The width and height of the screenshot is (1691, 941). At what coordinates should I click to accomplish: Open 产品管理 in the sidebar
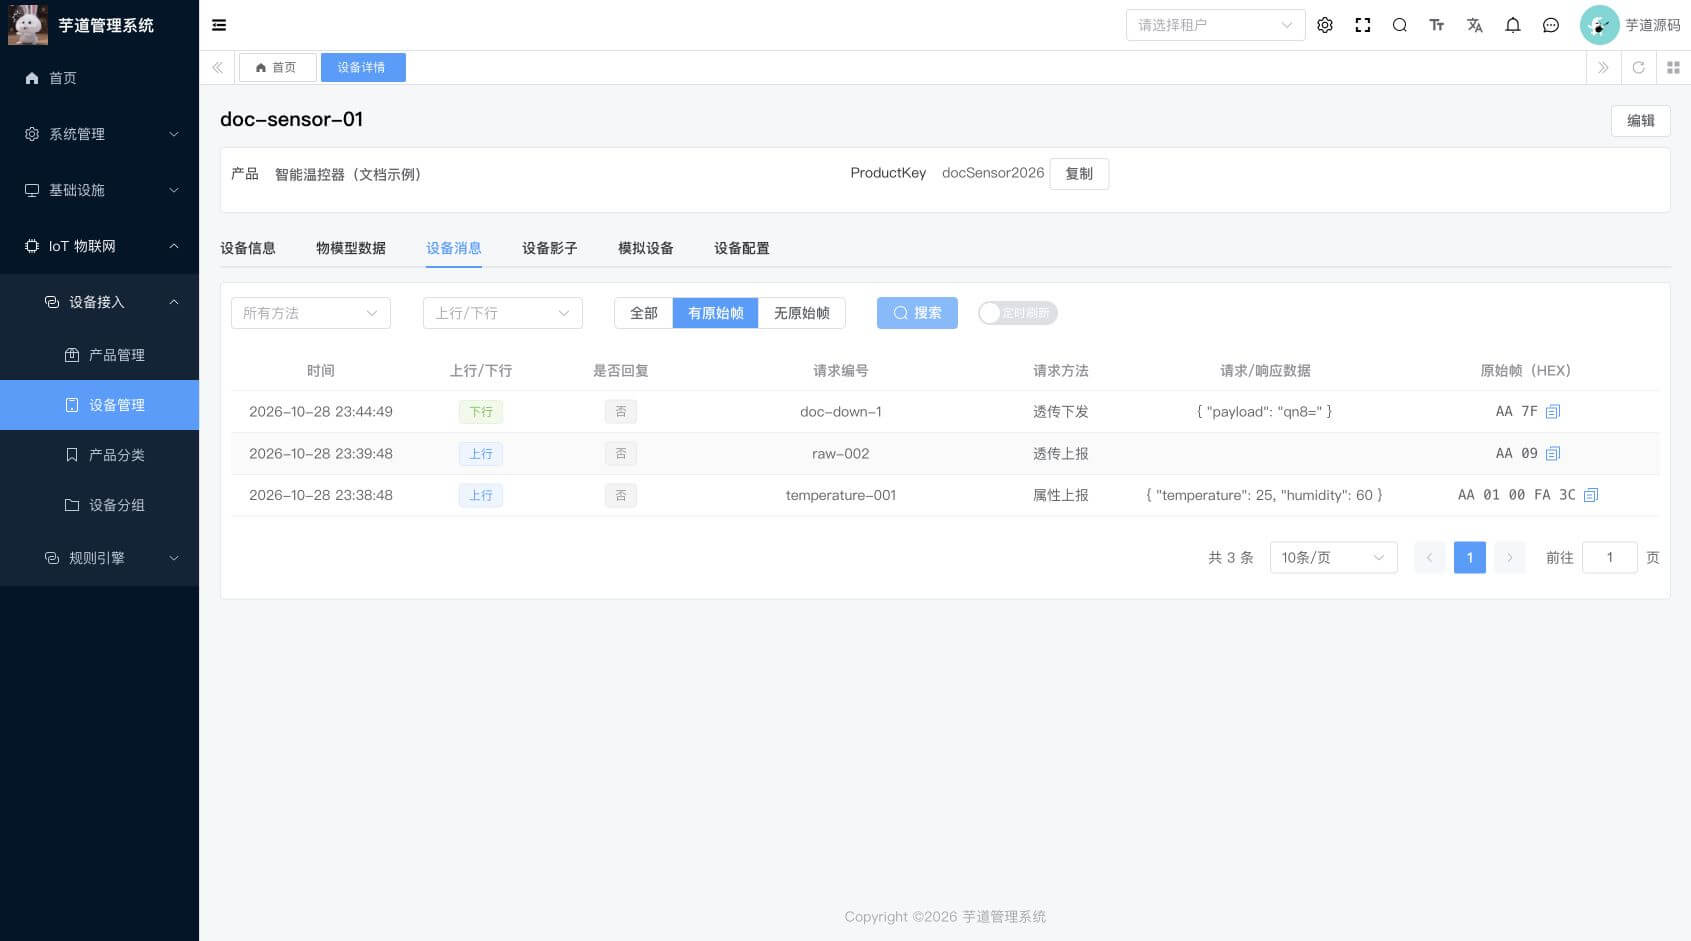click(x=100, y=355)
